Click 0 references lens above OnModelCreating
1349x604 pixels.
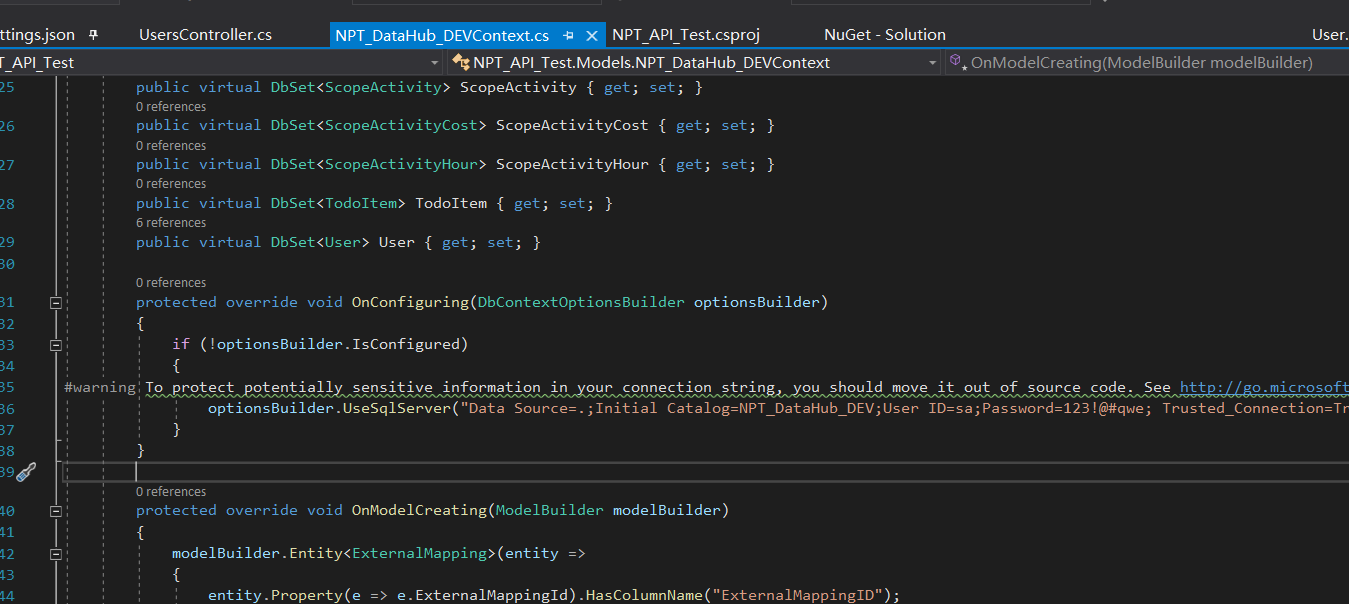tap(171, 492)
